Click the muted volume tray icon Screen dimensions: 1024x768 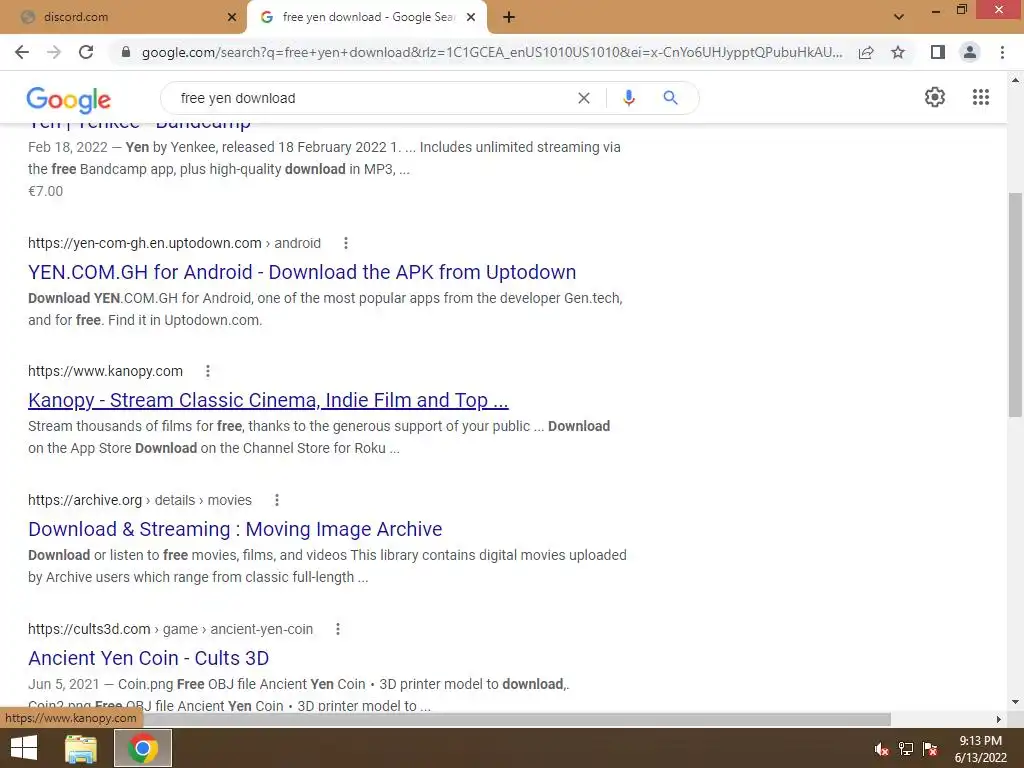(x=881, y=748)
